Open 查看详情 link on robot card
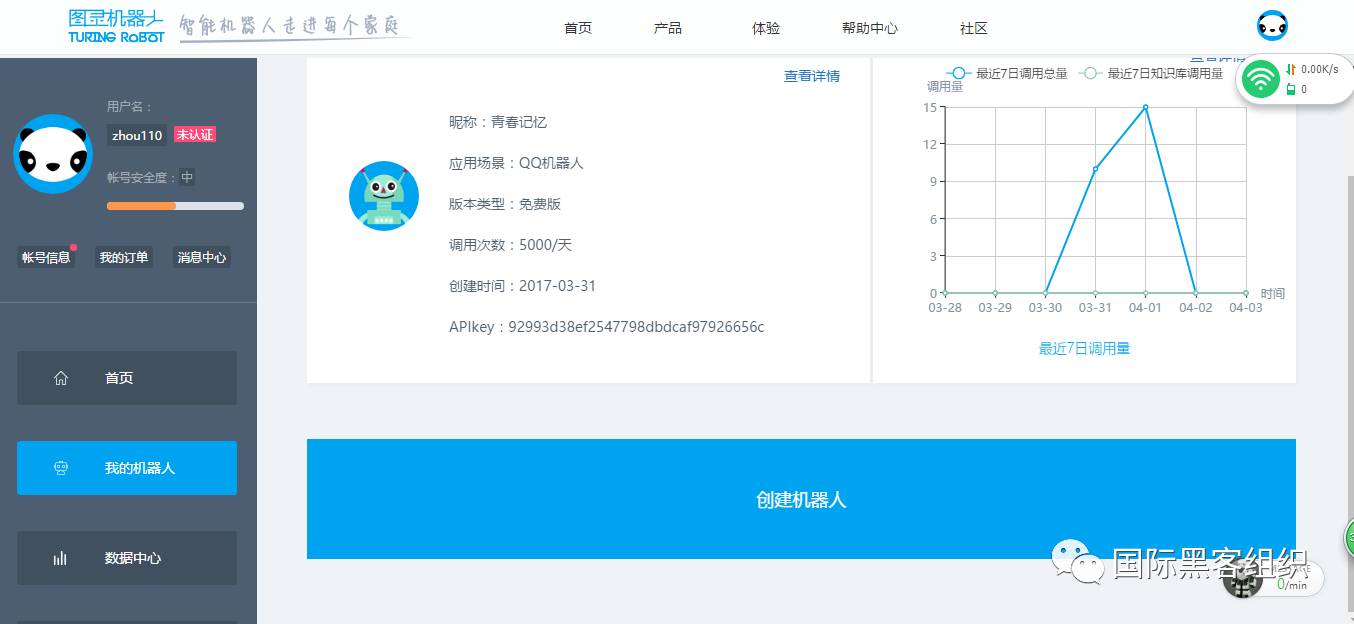This screenshot has width=1354, height=624. coord(812,76)
